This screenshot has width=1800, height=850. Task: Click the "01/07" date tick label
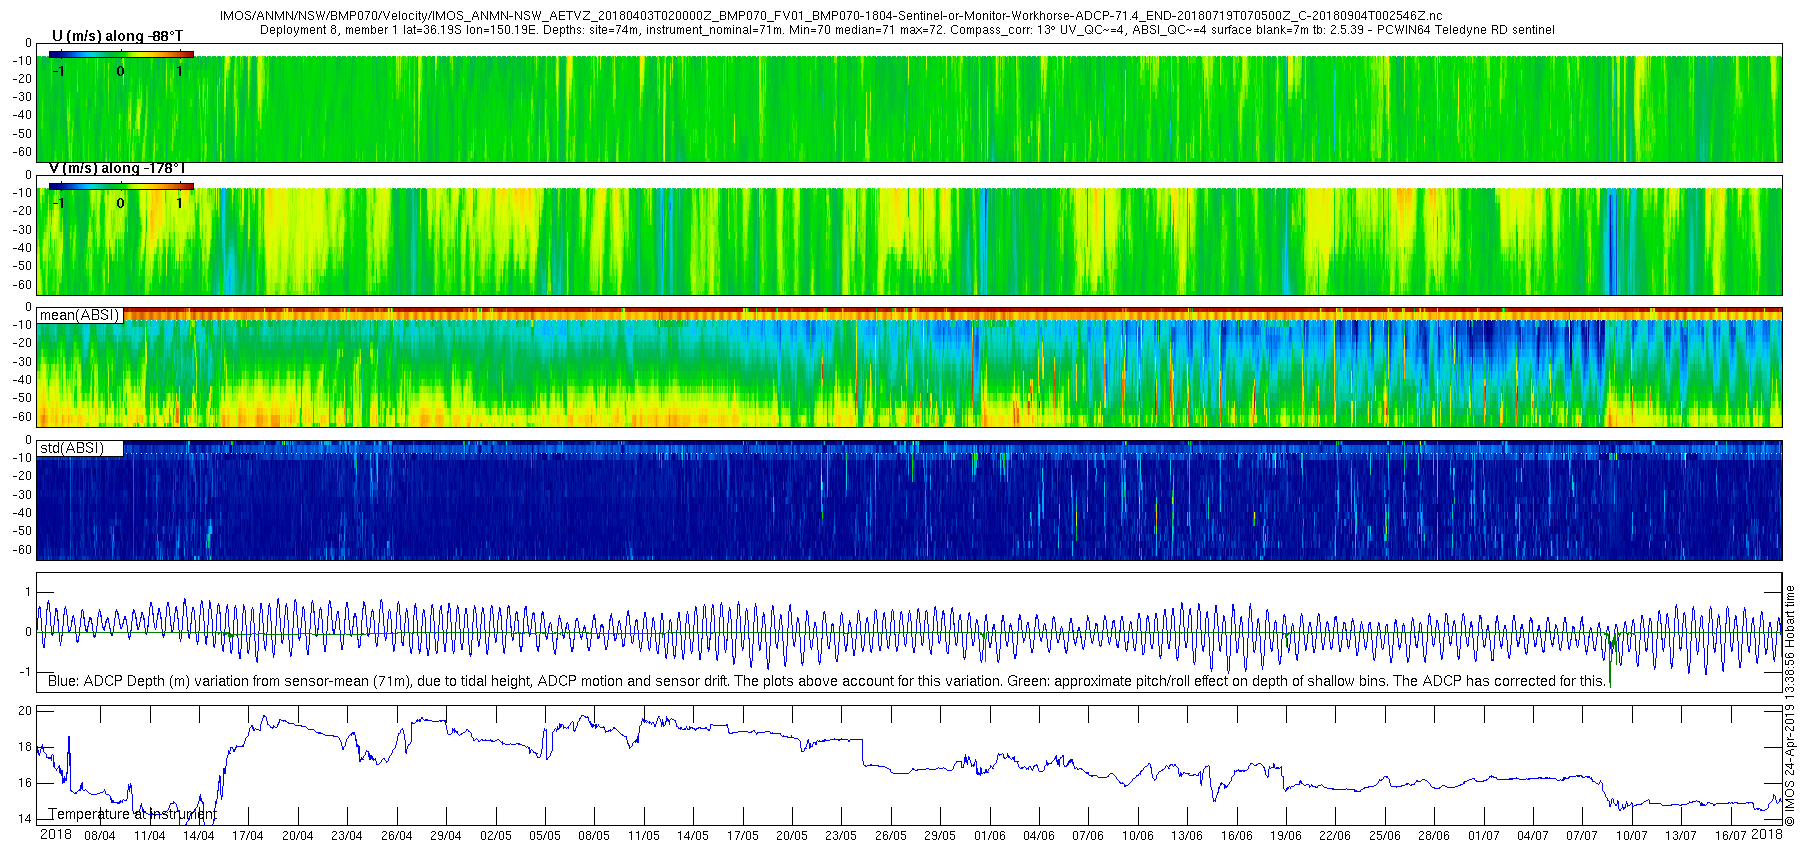(x=1484, y=836)
